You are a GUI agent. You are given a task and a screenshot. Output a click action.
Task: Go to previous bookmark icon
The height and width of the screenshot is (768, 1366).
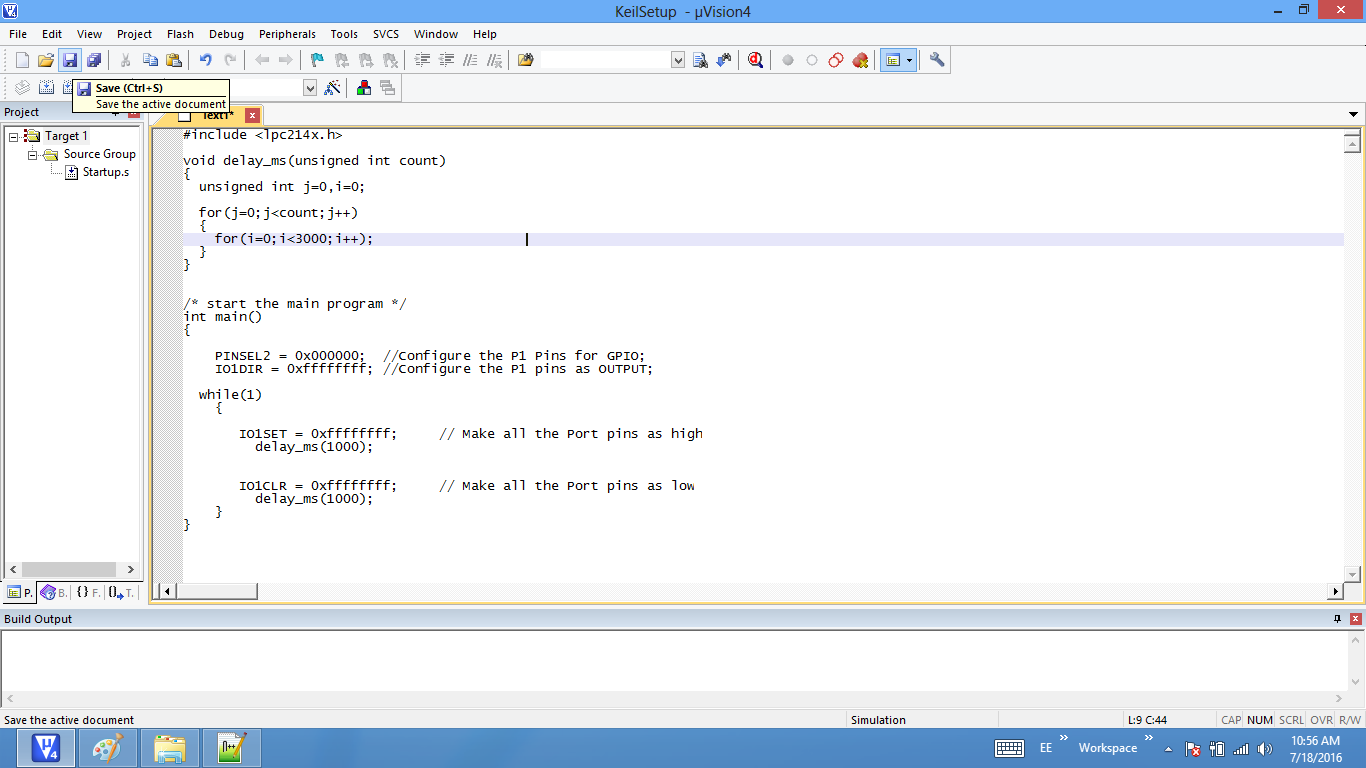tap(342, 60)
